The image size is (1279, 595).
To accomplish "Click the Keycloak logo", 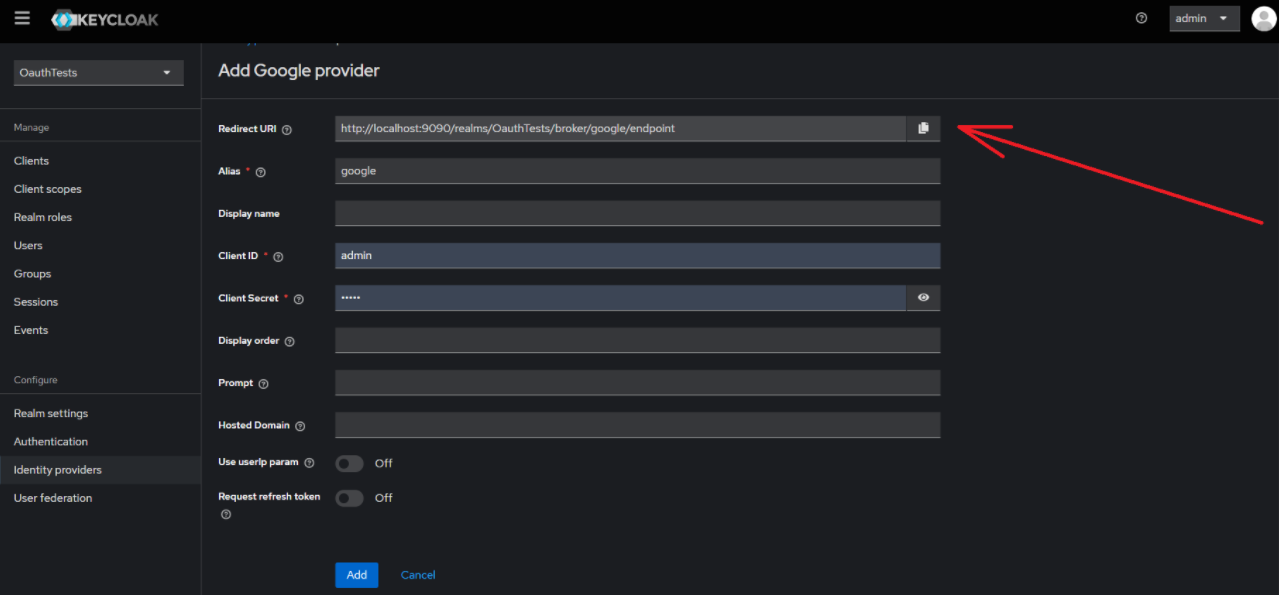I will click(x=105, y=19).
